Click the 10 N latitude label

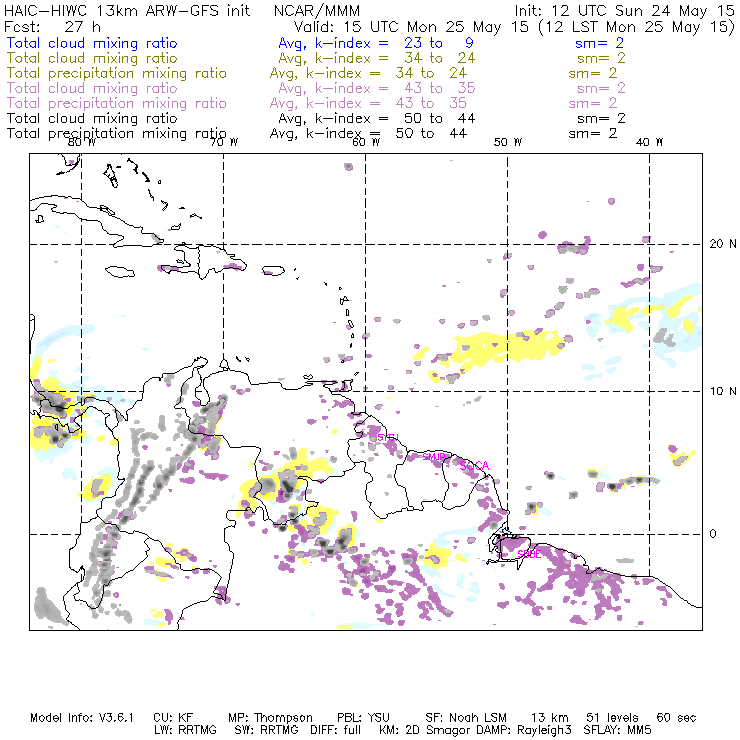[x=723, y=391]
